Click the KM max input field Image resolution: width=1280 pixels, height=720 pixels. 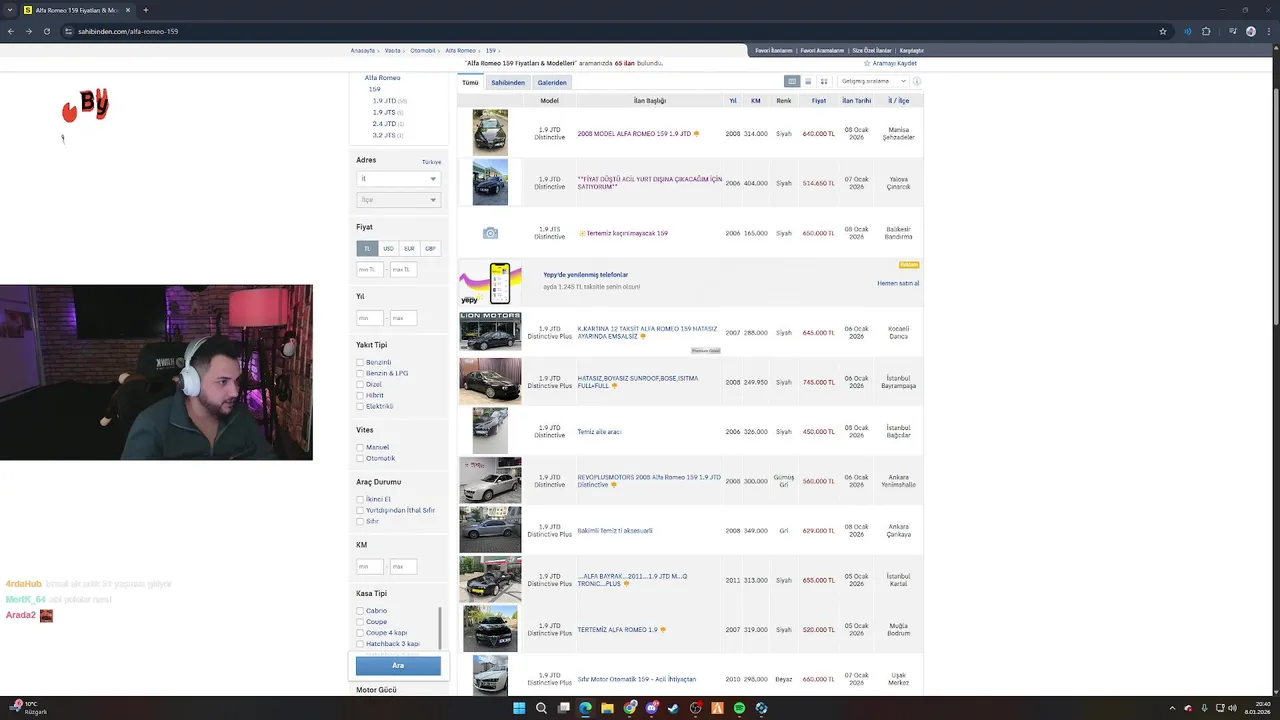pos(403,566)
